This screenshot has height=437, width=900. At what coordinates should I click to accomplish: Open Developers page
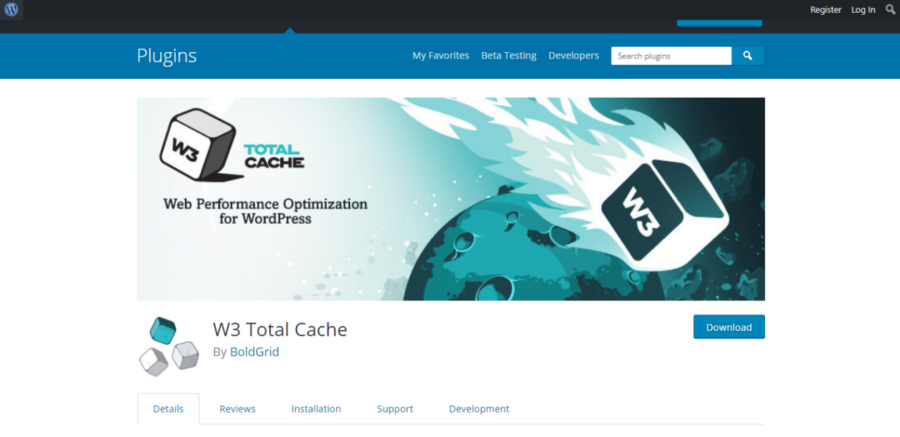573,56
